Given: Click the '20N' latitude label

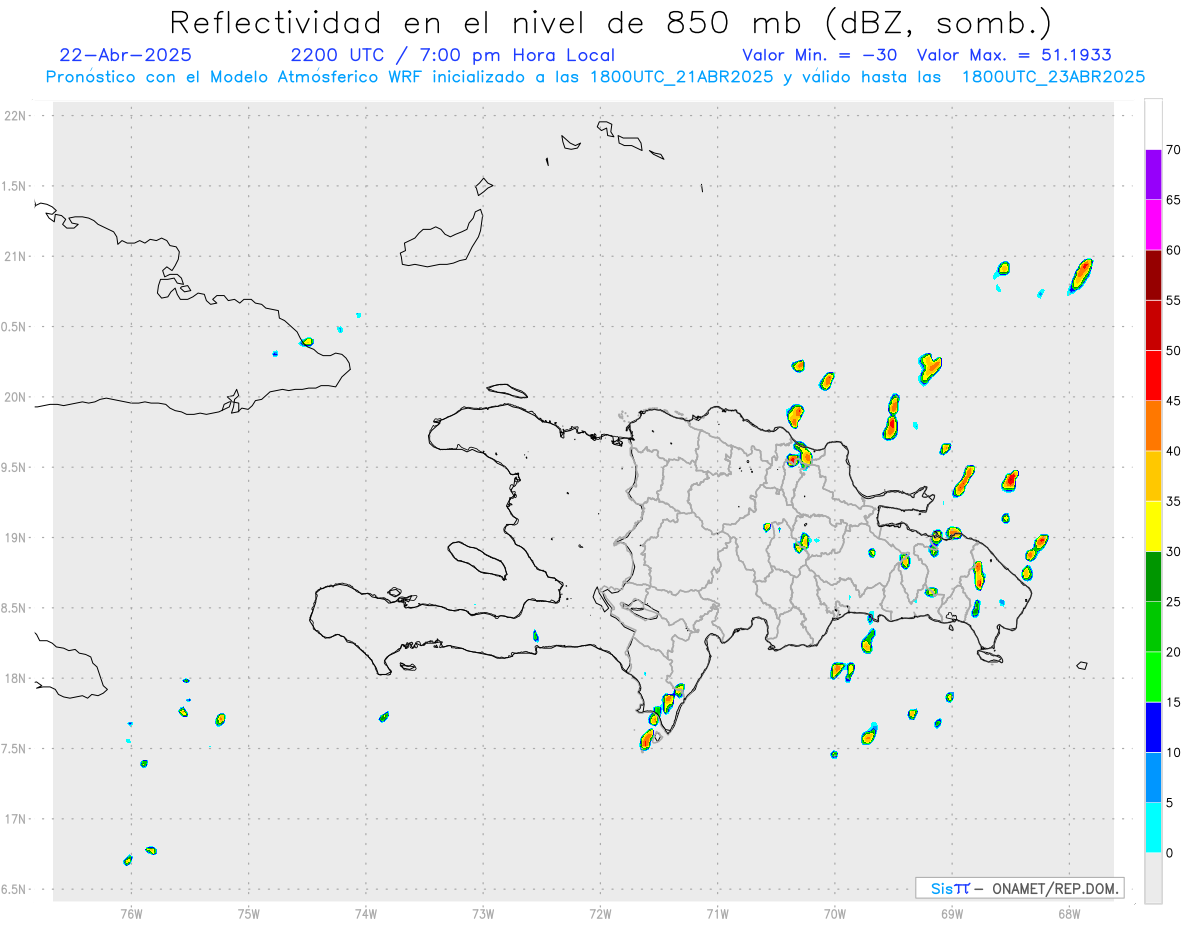Looking at the screenshot, I should pos(17,397).
